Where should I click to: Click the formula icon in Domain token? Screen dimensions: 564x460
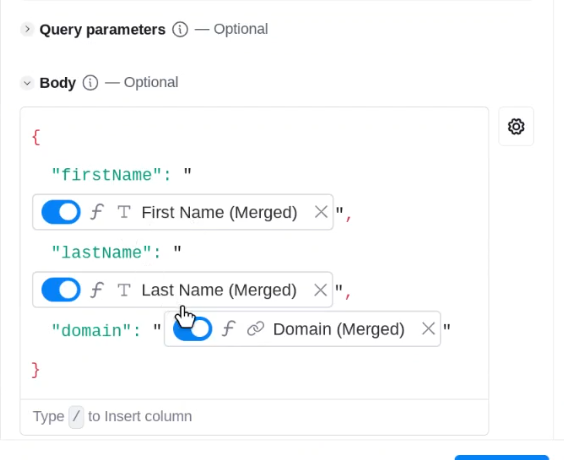point(228,329)
